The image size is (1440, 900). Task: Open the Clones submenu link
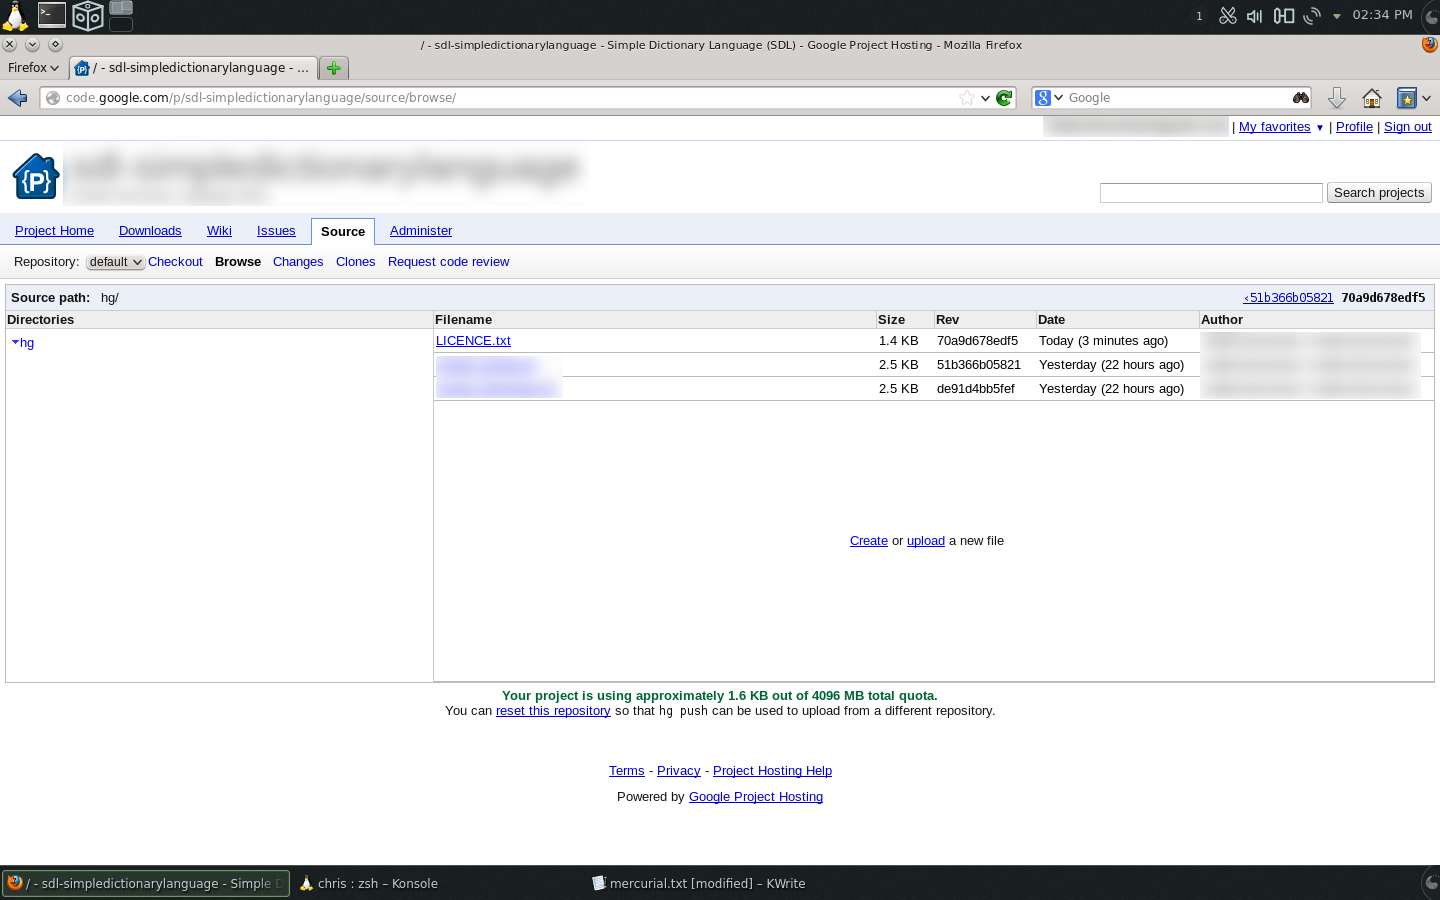click(x=355, y=262)
